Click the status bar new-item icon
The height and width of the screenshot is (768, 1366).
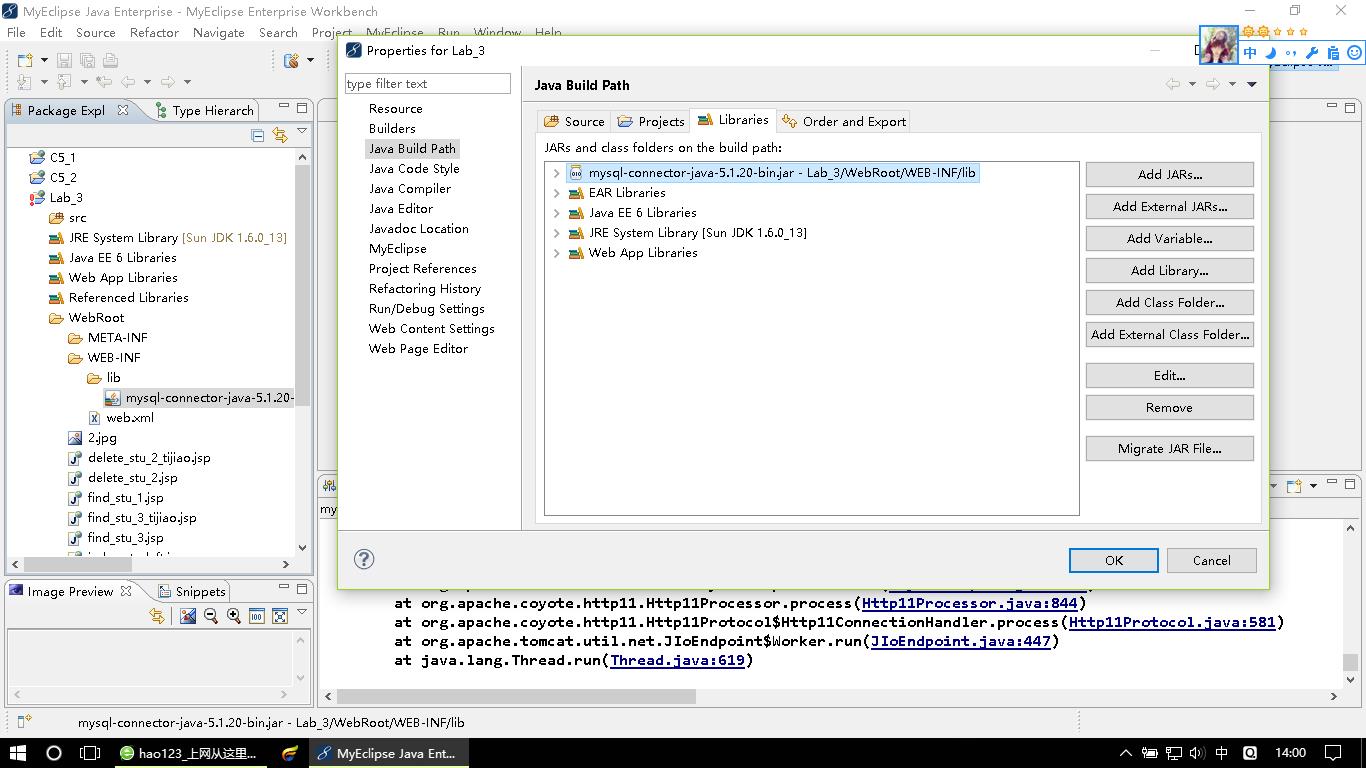tap(25, 721)
